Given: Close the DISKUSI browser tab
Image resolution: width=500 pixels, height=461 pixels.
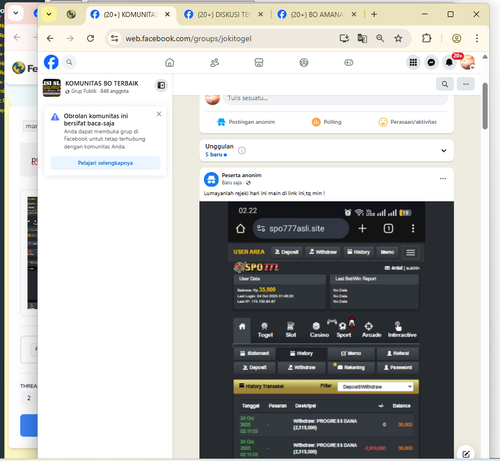Looking at the screenshot, I should pos(261,14).
